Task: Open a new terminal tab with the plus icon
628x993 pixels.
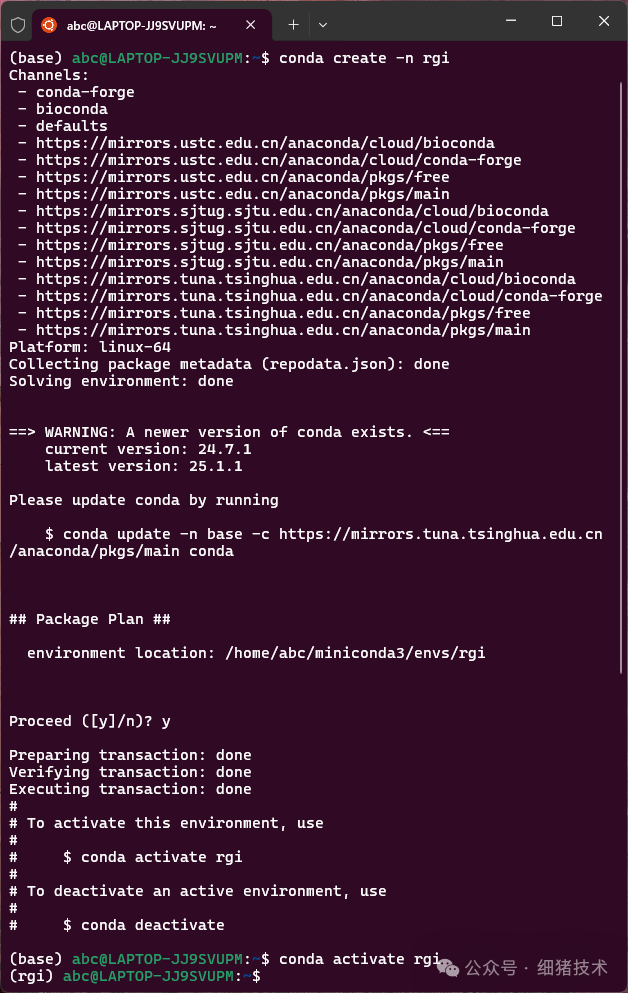Action: point(291,24)
